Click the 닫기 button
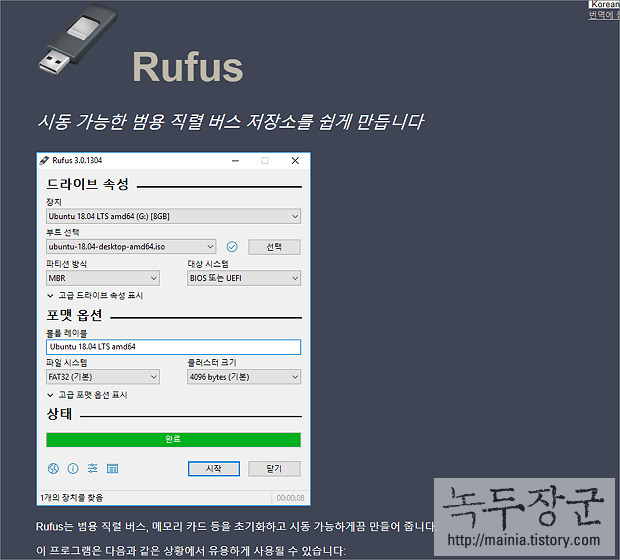This screenshot has height=560, width=620. click(274, 469)
